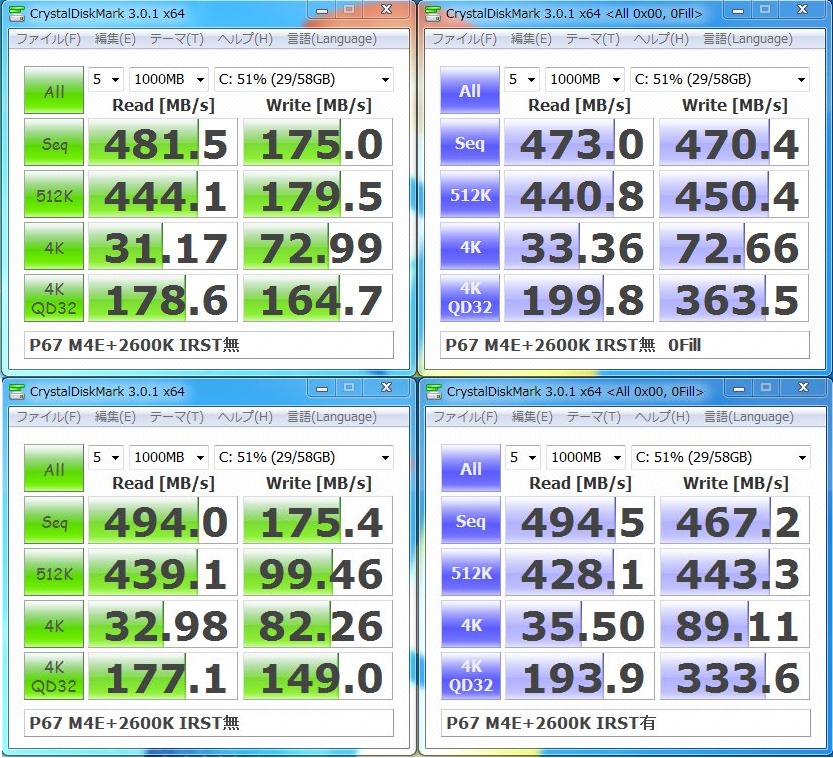This screenshot has width=833, height=758.
Task: Open test count dropdown in bottom-right window
Action: coord(523,457)
